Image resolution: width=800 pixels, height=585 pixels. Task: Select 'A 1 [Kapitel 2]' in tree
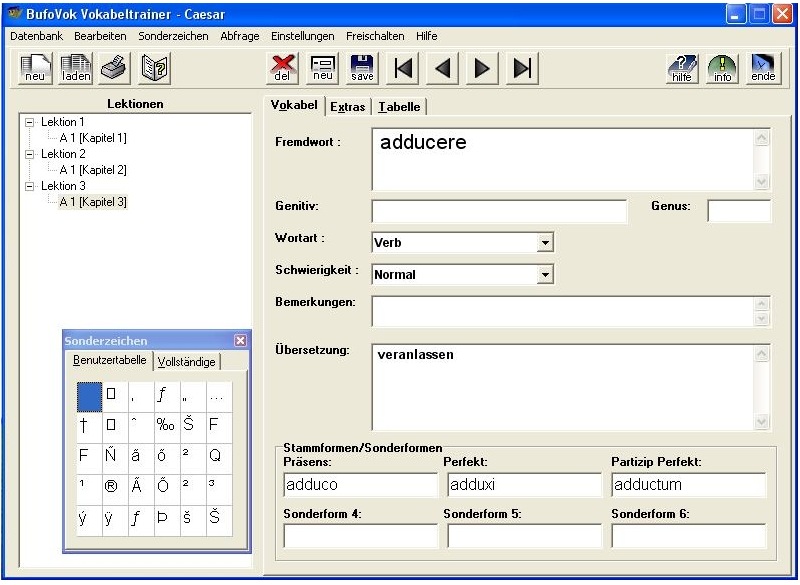click(x=93, y=170)
